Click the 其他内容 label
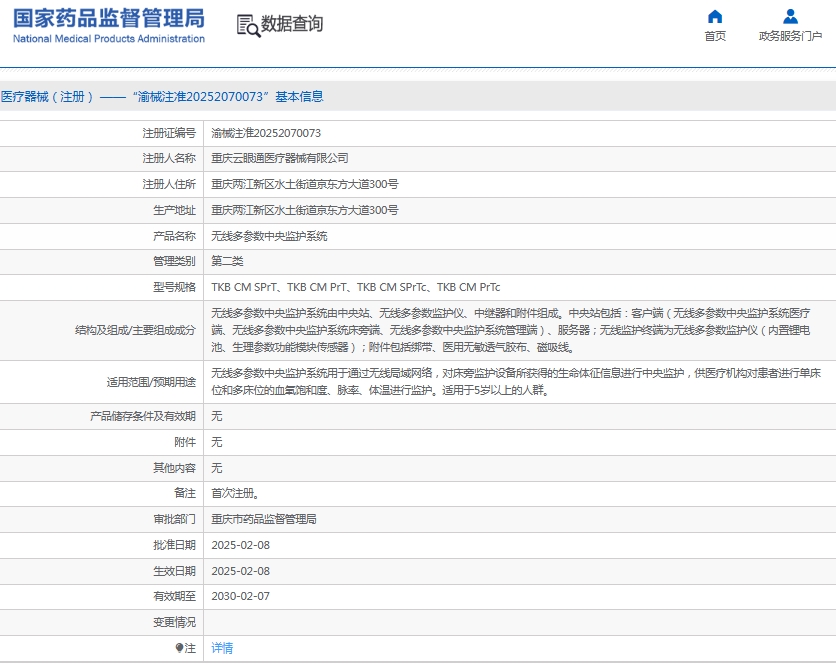The height and width of the screenshot is (668, 836). coord(174,468)
